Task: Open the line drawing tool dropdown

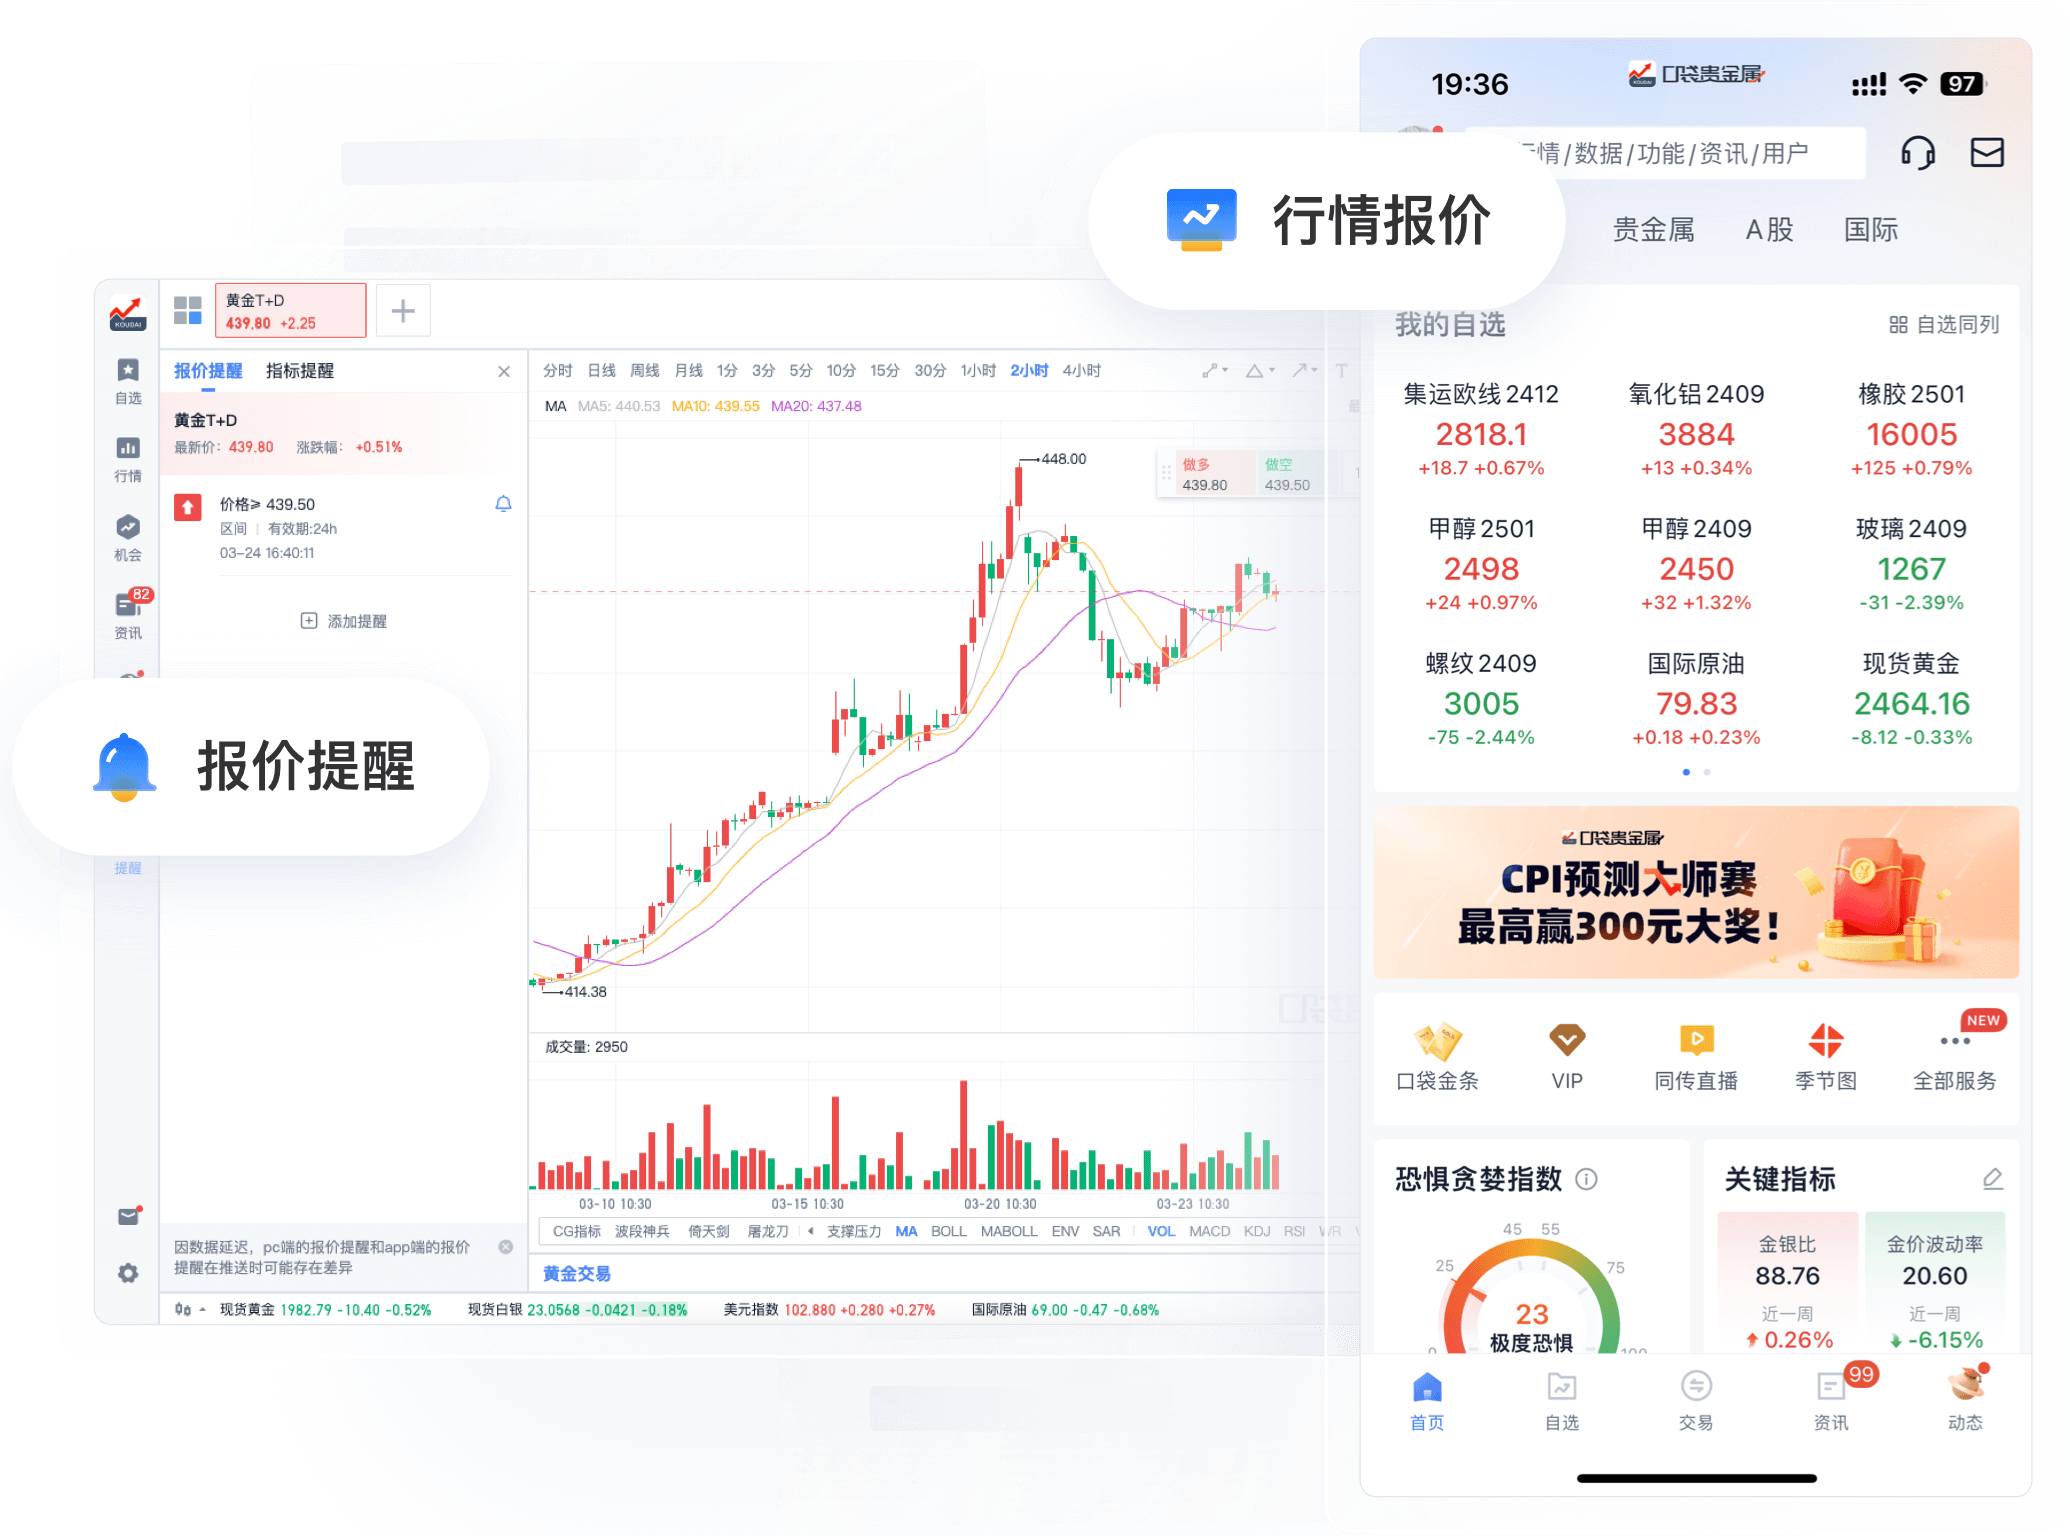Action: pos(1215,370)
